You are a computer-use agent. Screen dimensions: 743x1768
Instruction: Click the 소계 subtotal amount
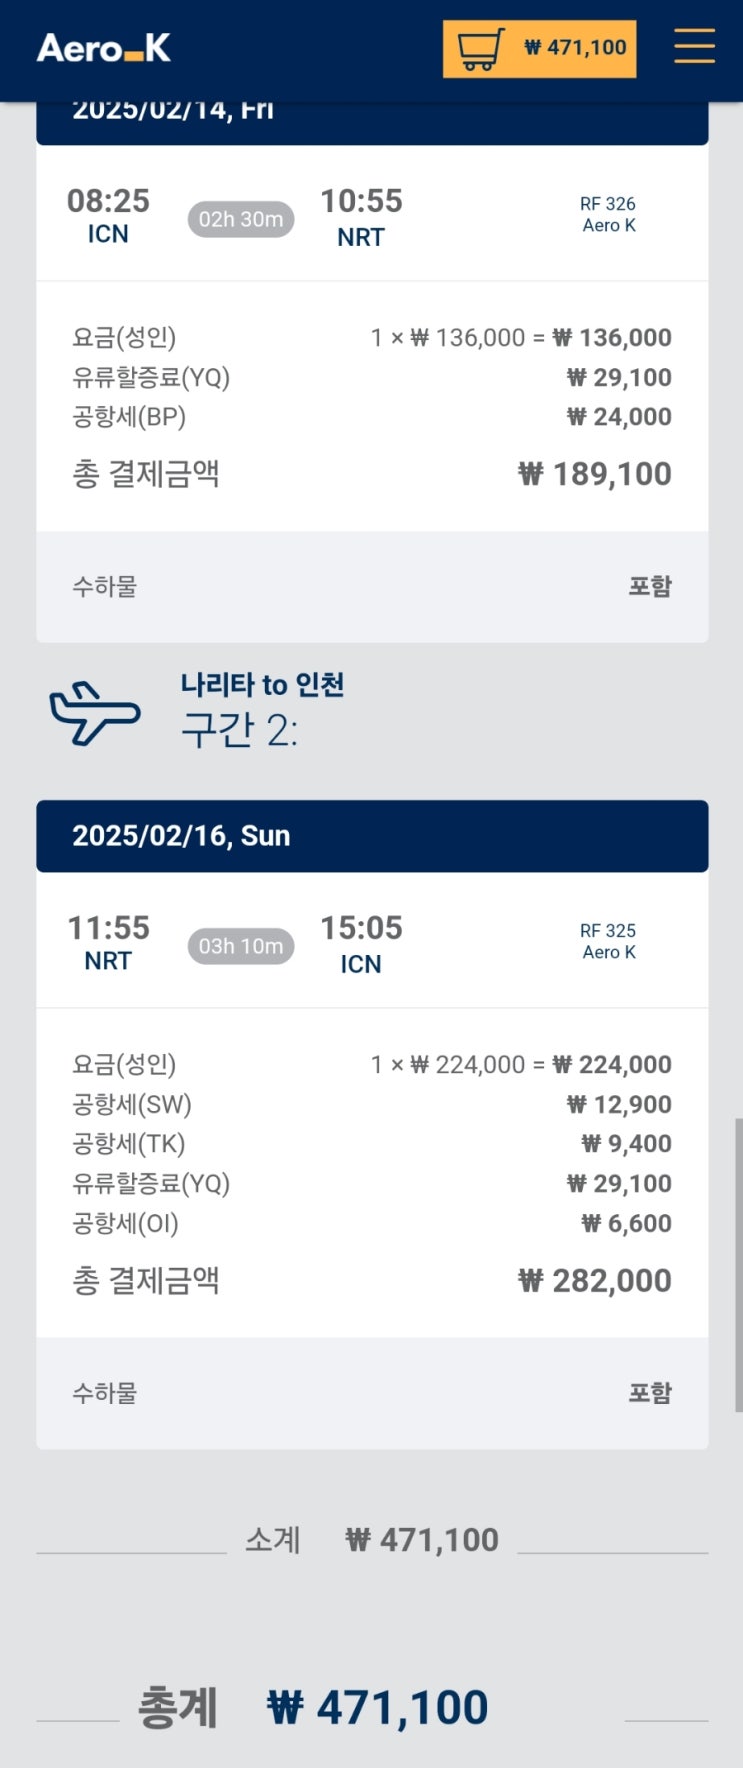422,1540
